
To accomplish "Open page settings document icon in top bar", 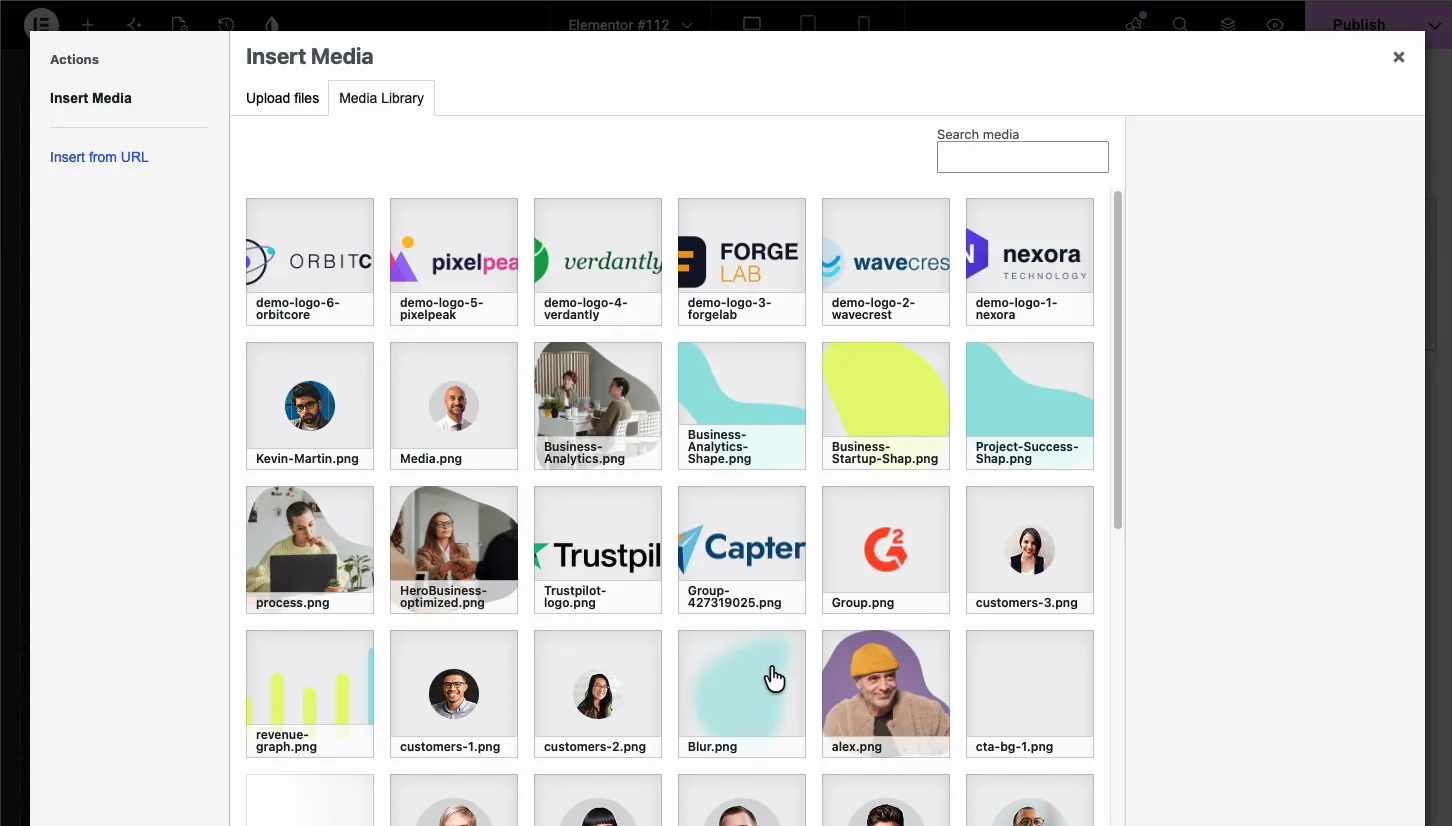I will (x=179, y=25).
